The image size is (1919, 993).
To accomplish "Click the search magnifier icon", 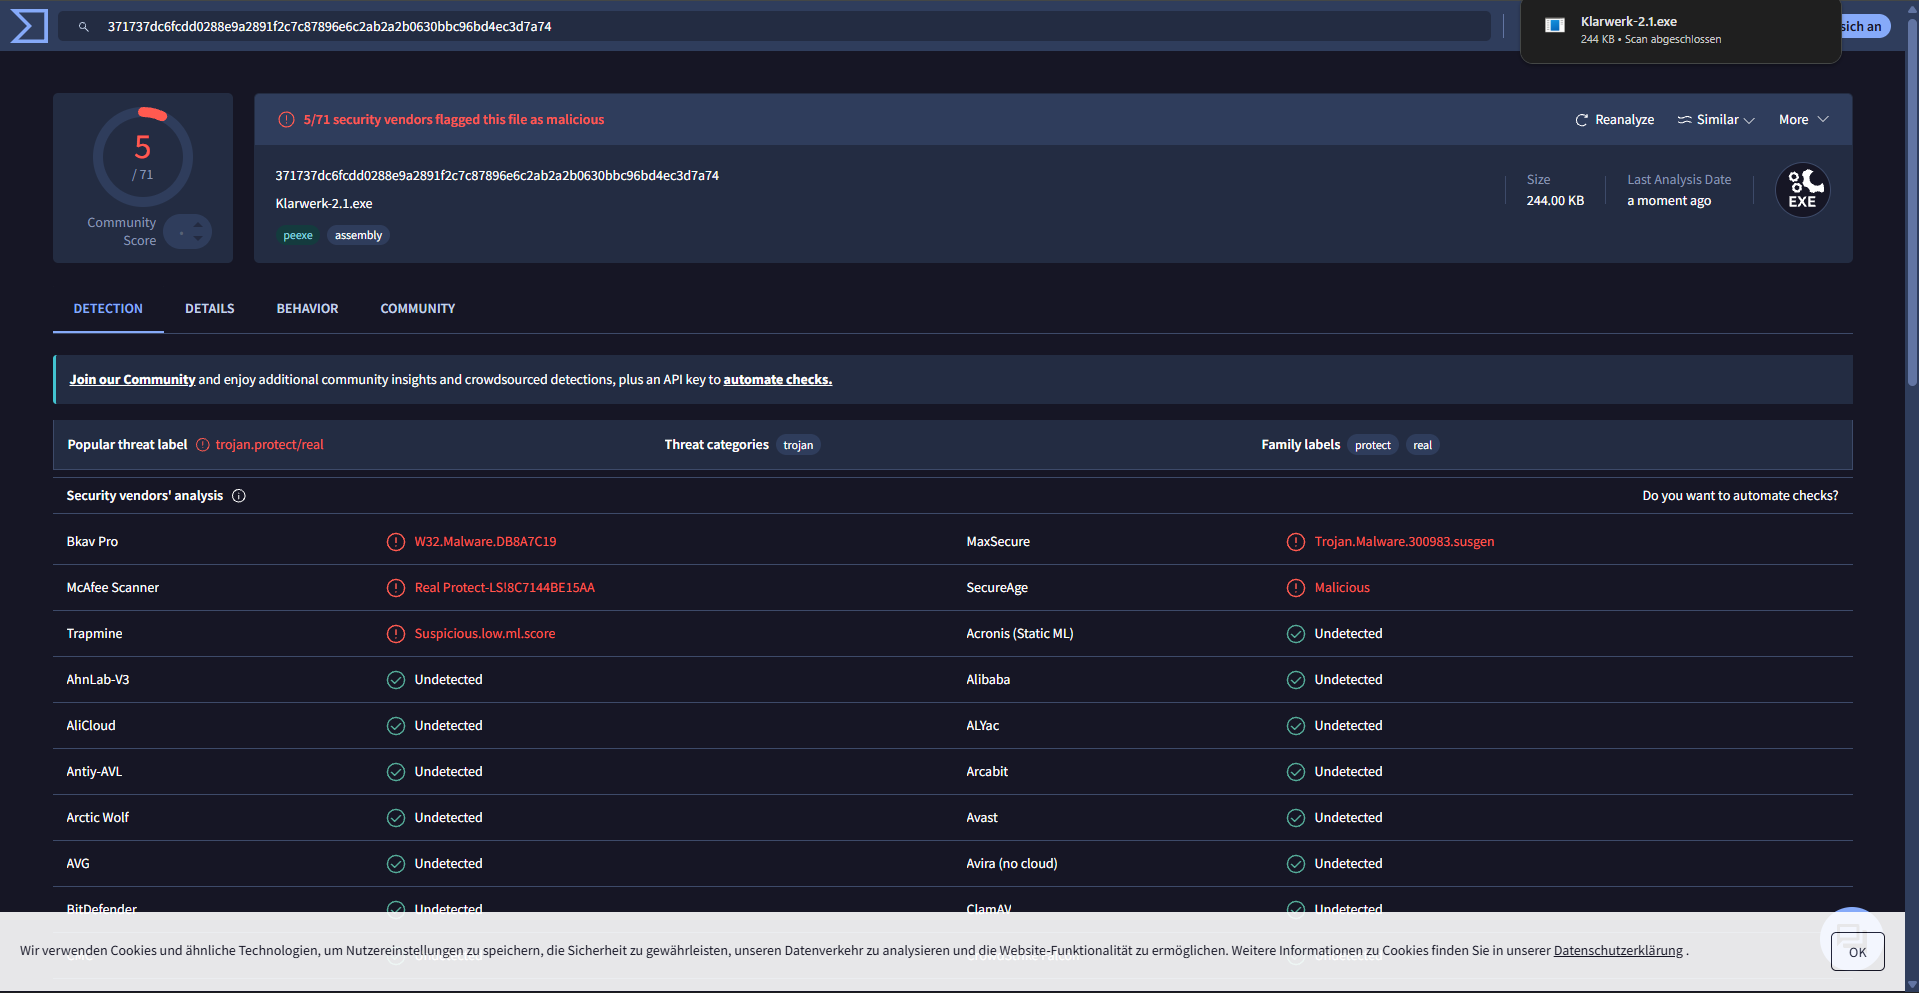I will coord(84,27).
